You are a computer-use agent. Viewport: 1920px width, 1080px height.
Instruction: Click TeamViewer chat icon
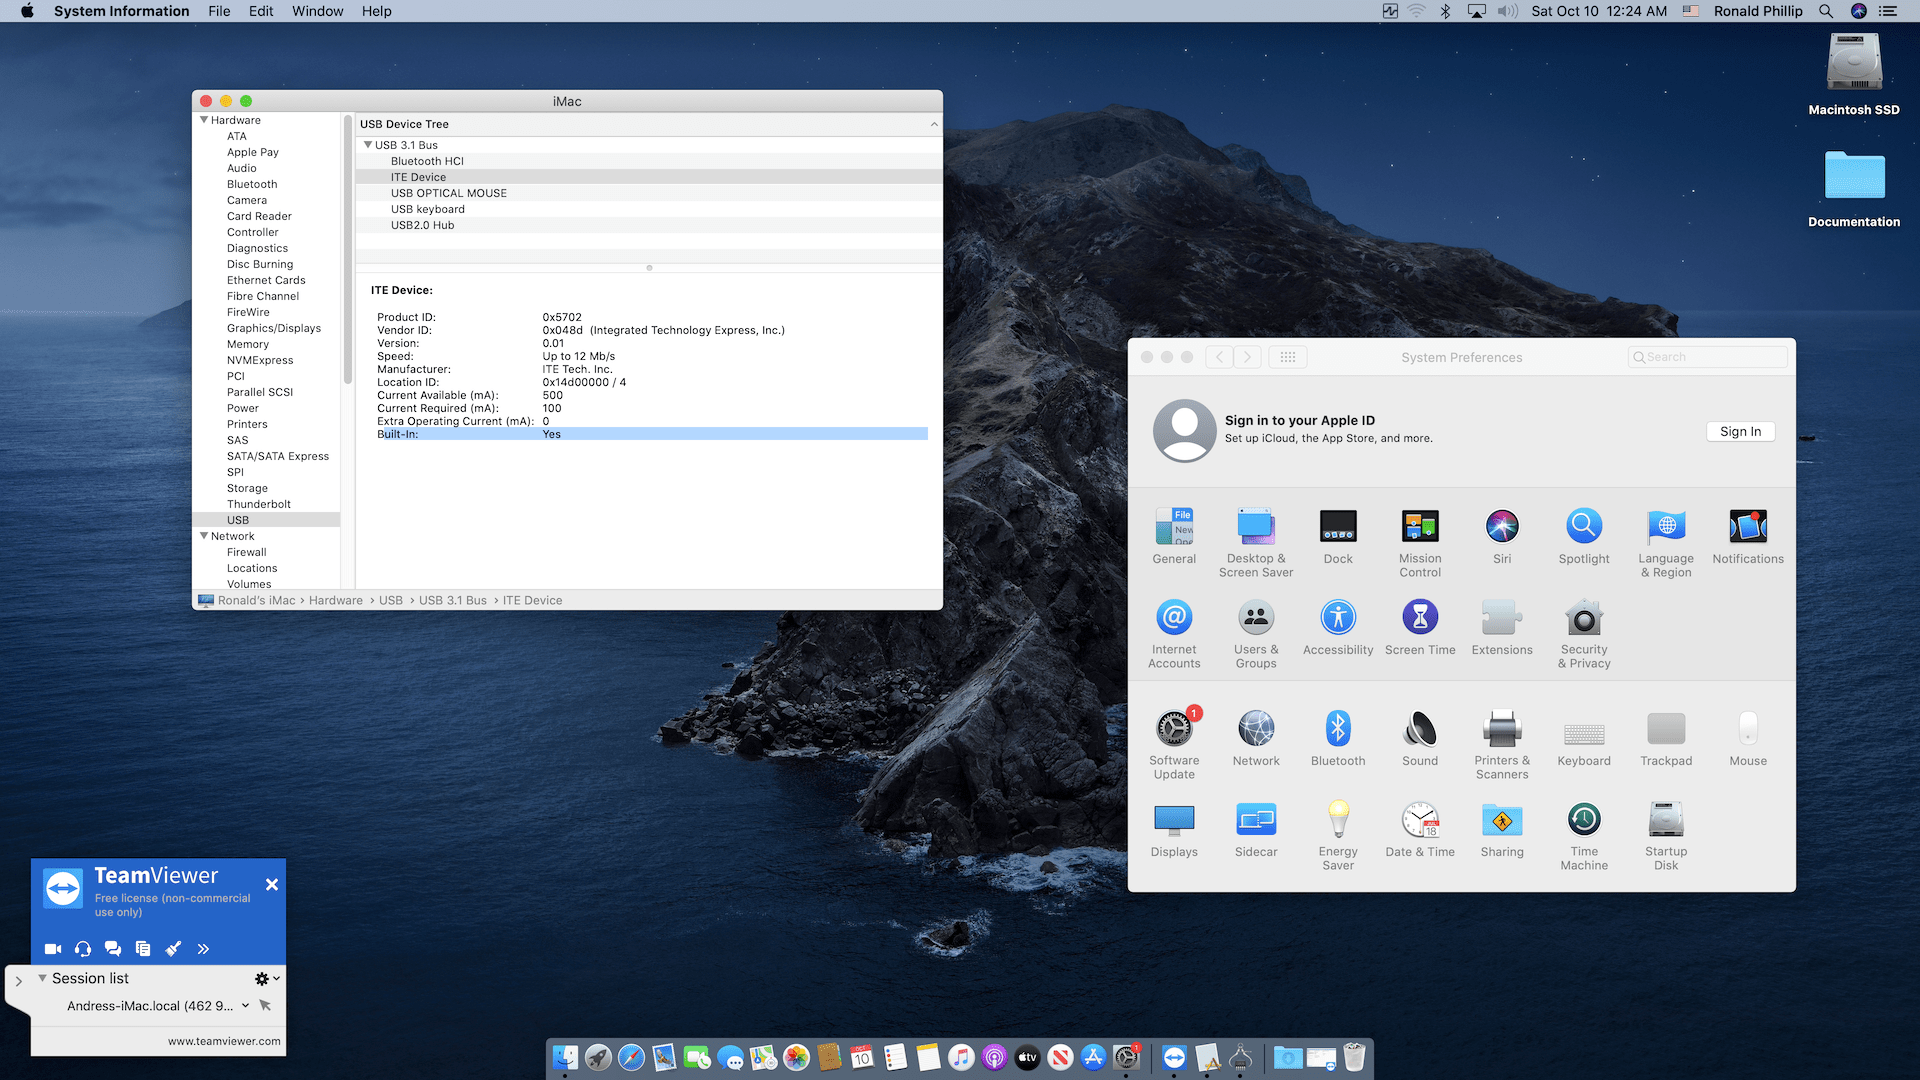pos(113,949)
